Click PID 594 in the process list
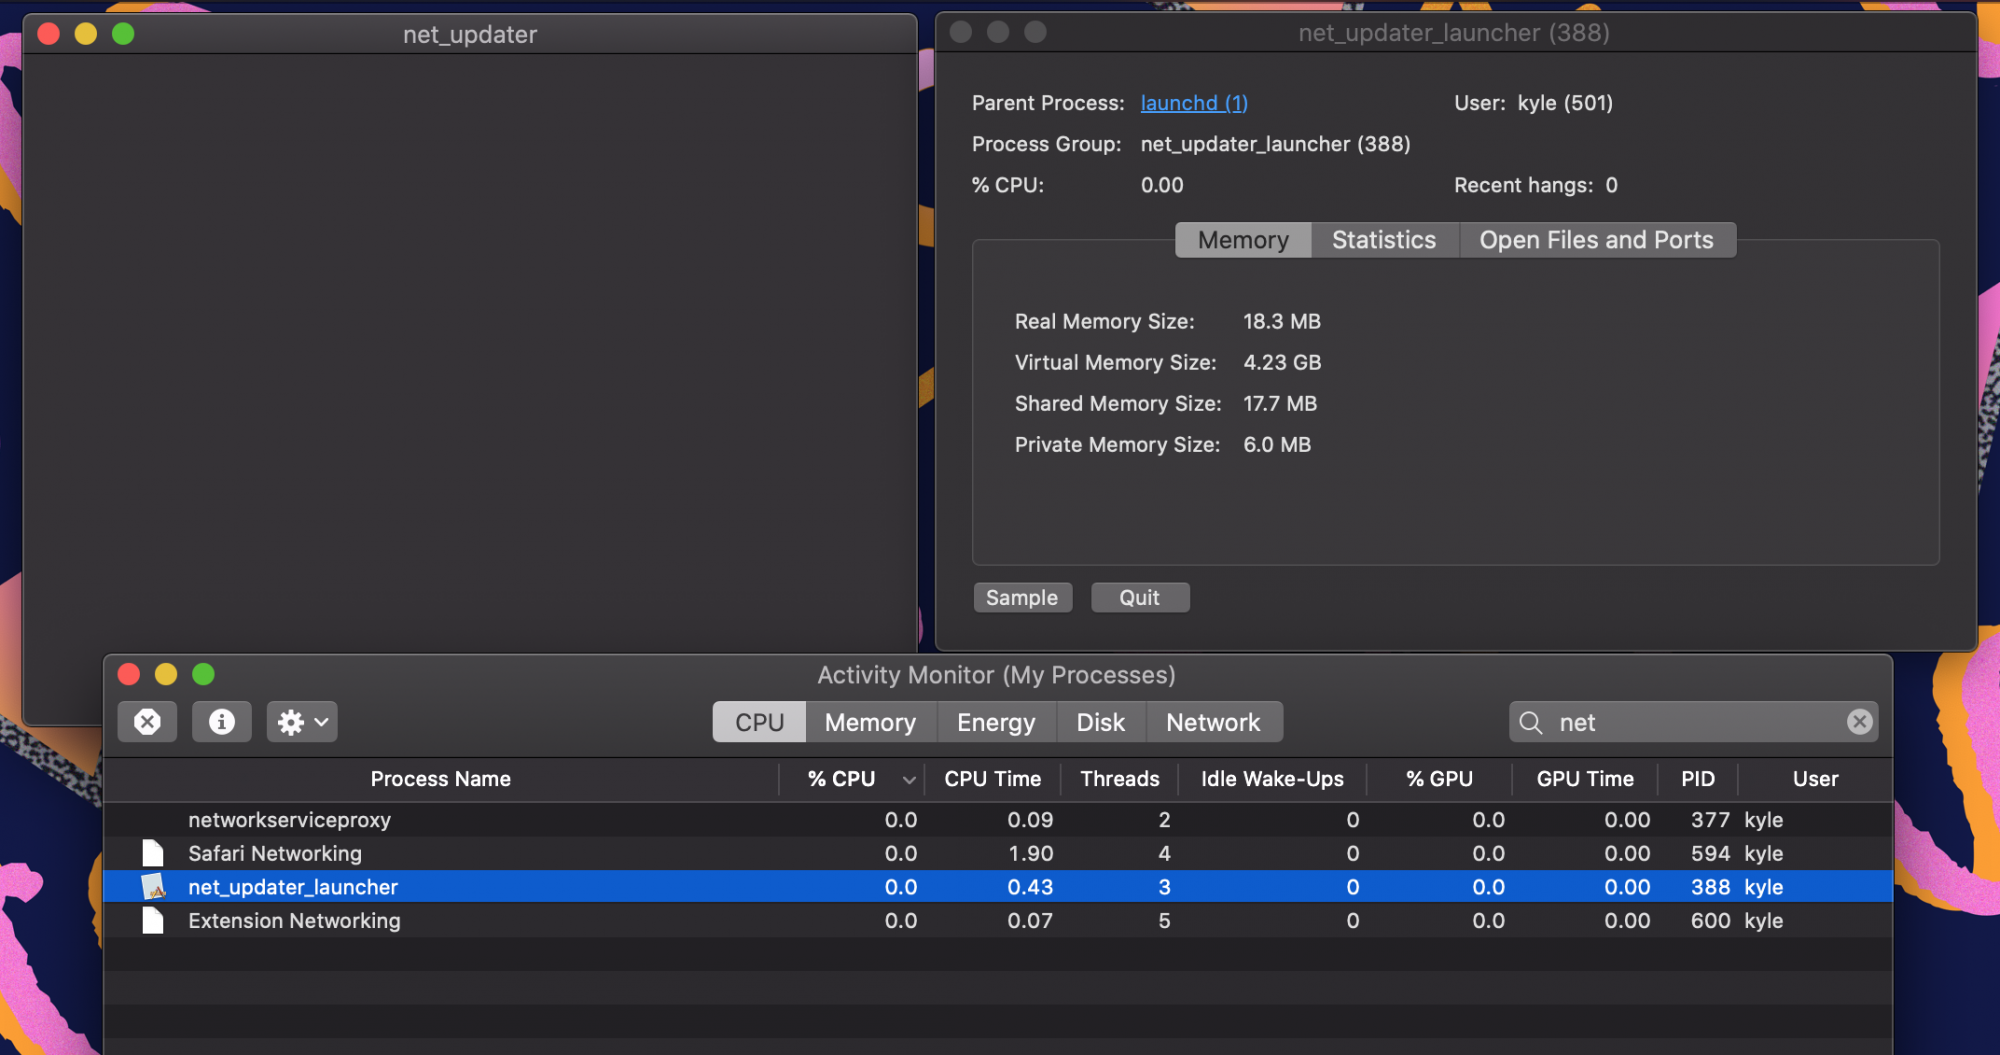 (1710, 853)
